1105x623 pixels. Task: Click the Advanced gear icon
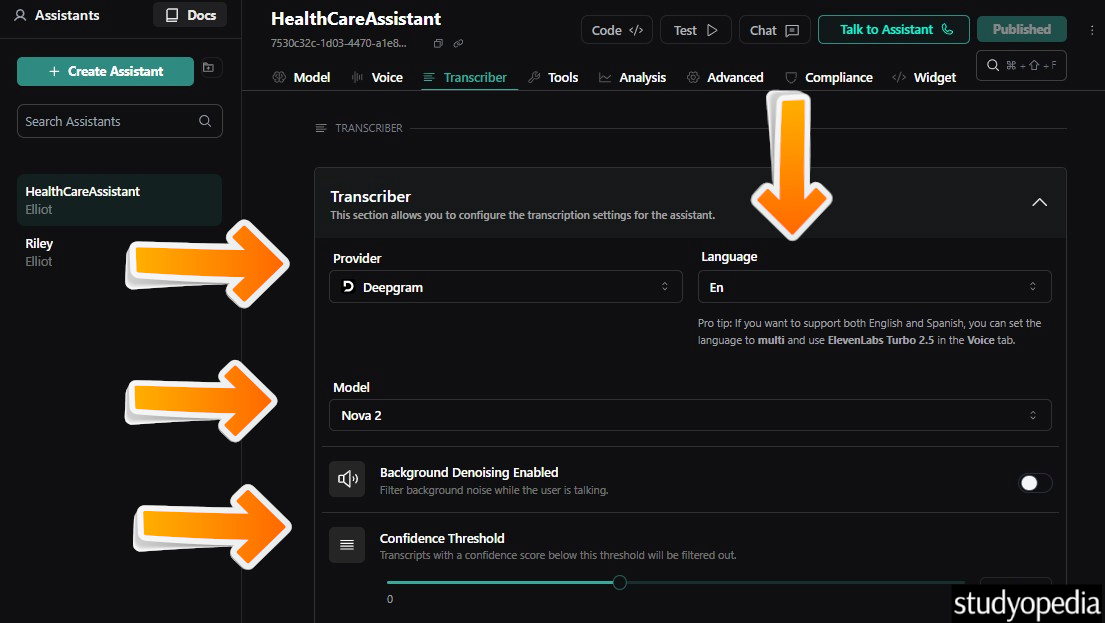point(693,76)
